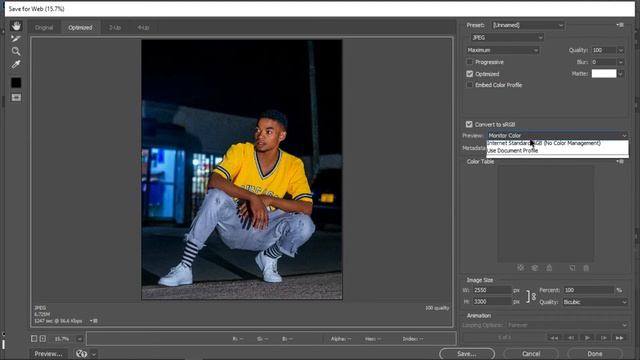The image size is (640, 360).
Task: Open the Optimize flyout menu beside Preset
Action: 620,25
